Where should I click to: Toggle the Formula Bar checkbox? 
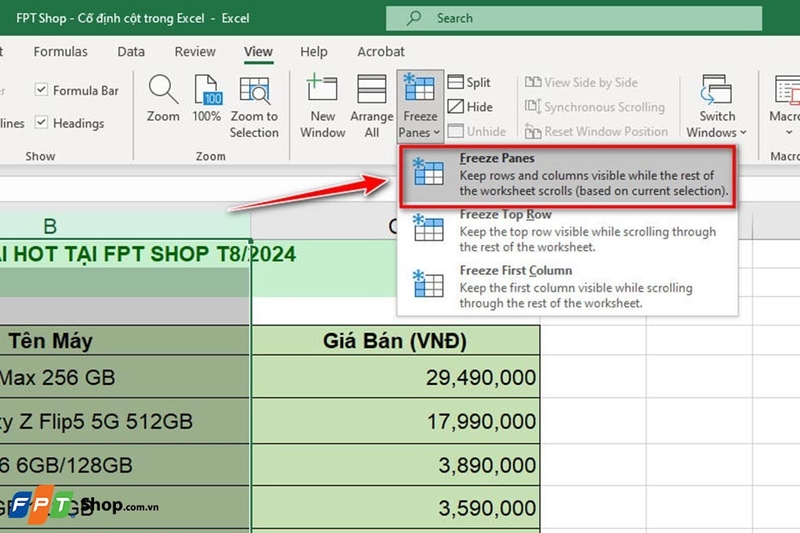click(41, 90)
